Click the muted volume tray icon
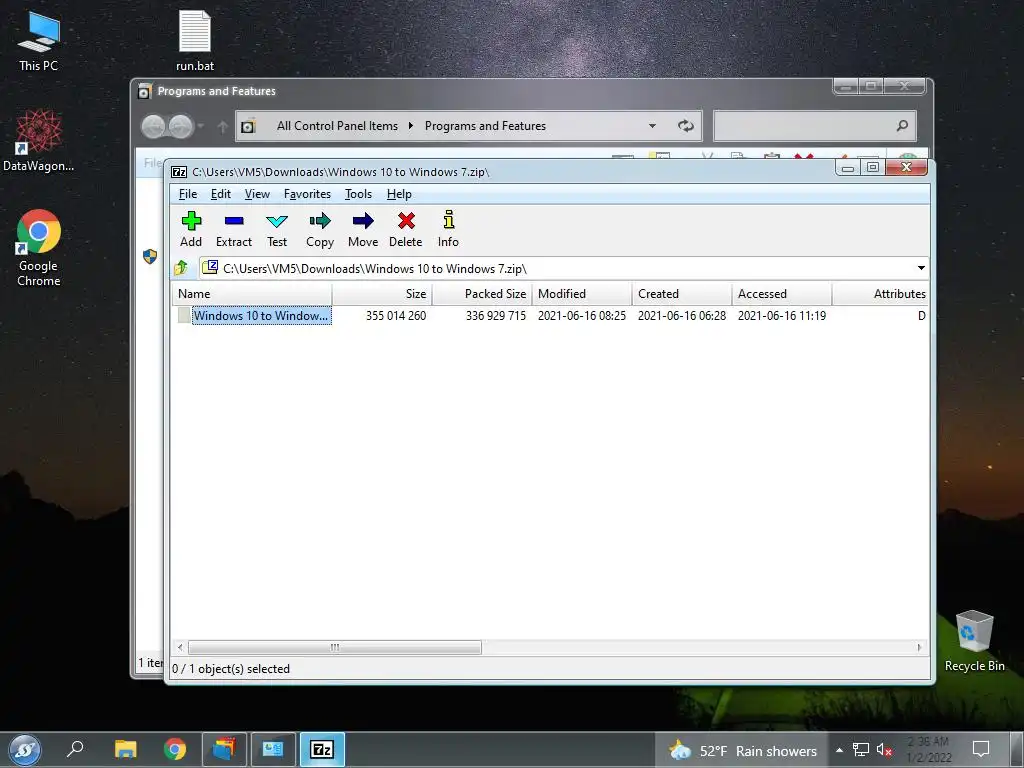This screenshot has width=1024, height=768. tap(884, 750)
